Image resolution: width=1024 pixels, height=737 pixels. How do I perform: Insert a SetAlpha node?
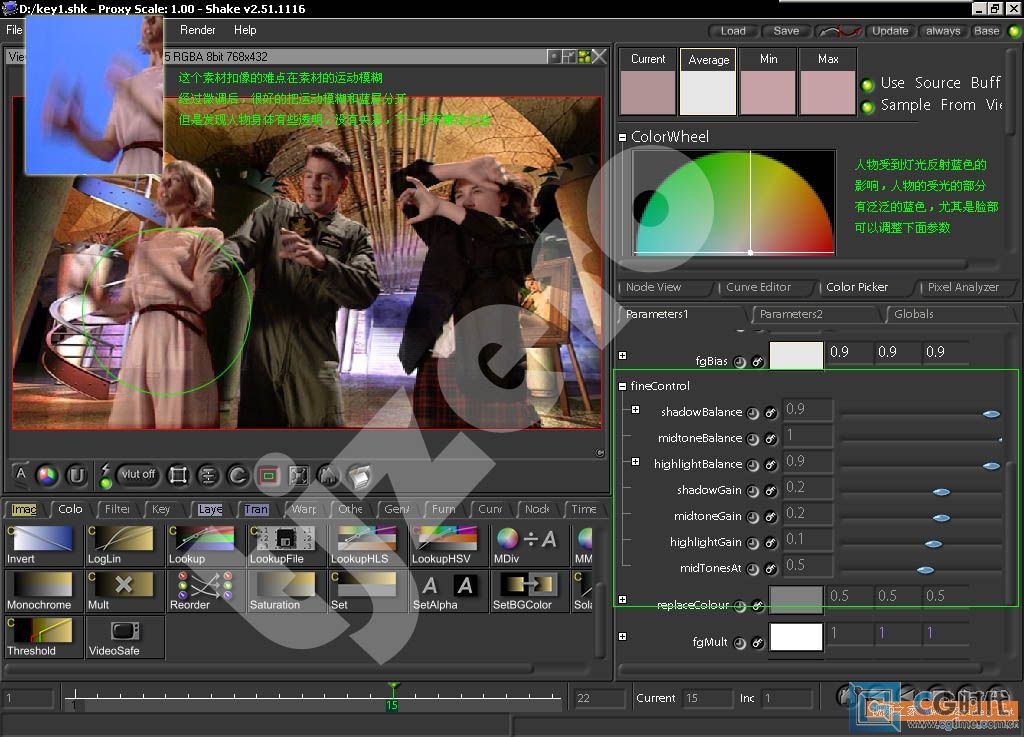448,591
